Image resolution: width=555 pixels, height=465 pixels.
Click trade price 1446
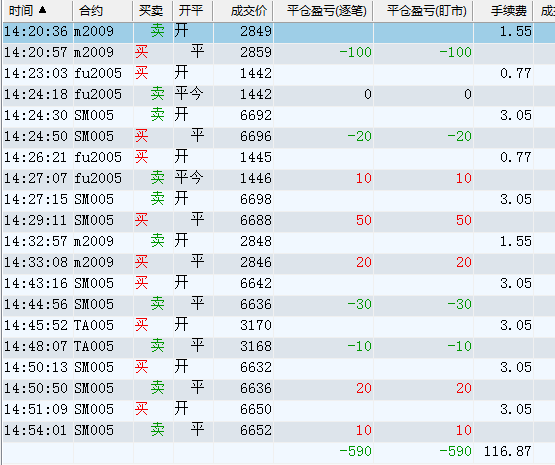tap(256, 178)
